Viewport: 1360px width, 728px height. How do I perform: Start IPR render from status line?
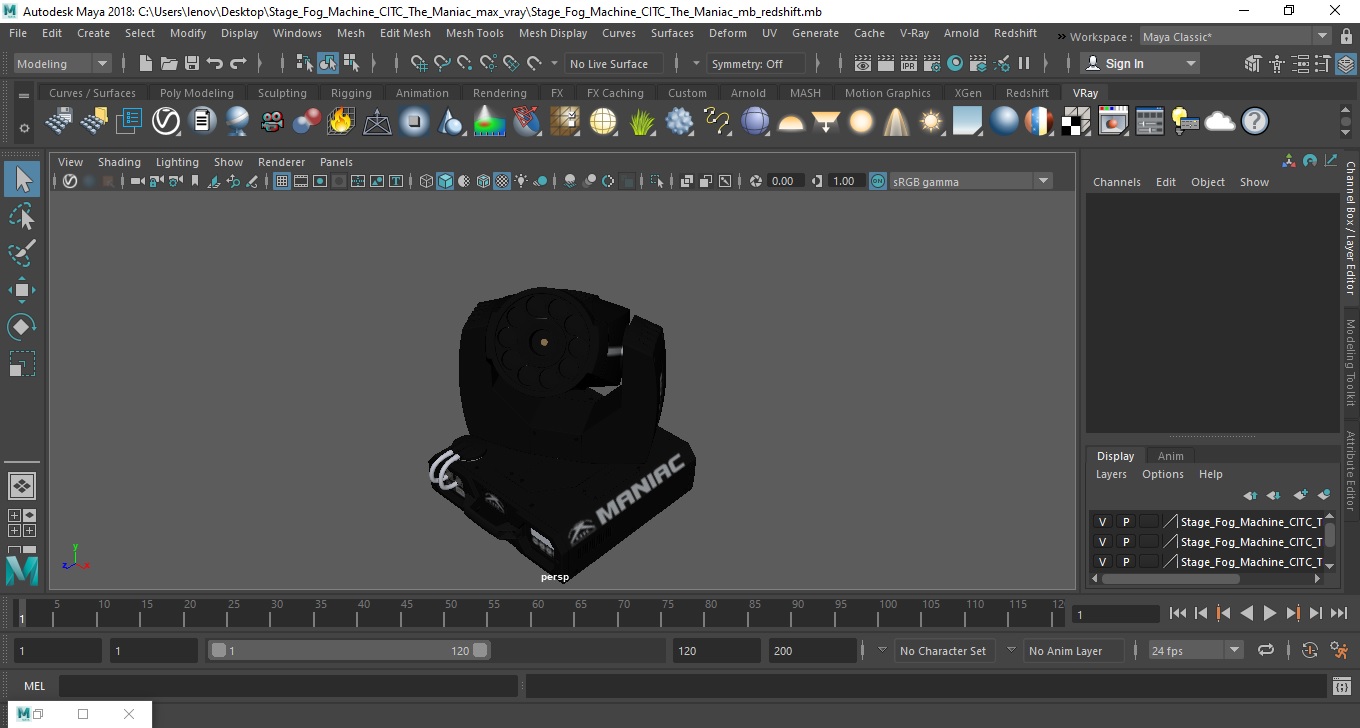(x=909, y=63)
